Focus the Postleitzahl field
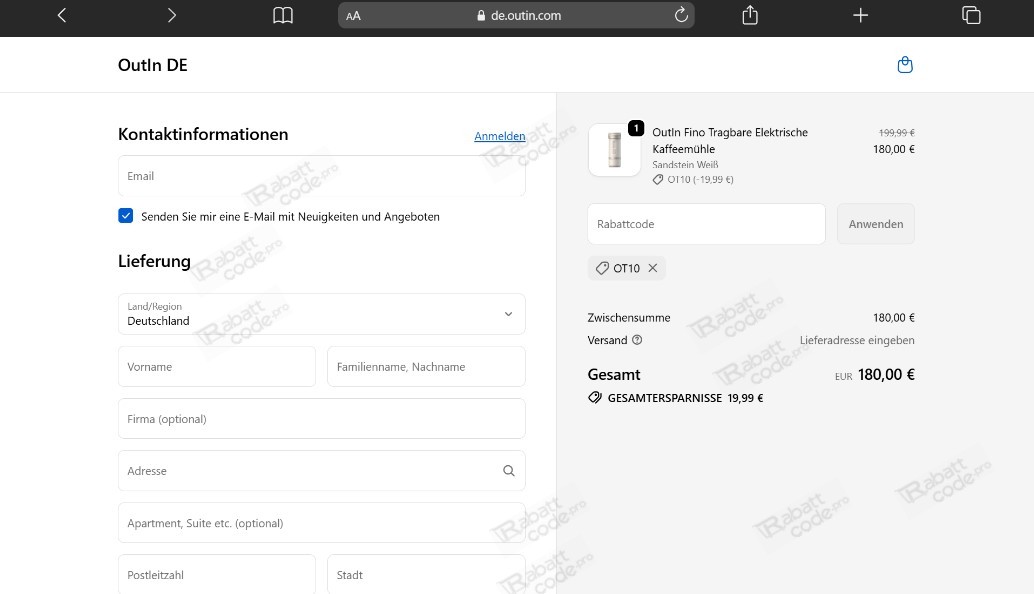This screenshot has width=1034, height=594. (217, 574)
